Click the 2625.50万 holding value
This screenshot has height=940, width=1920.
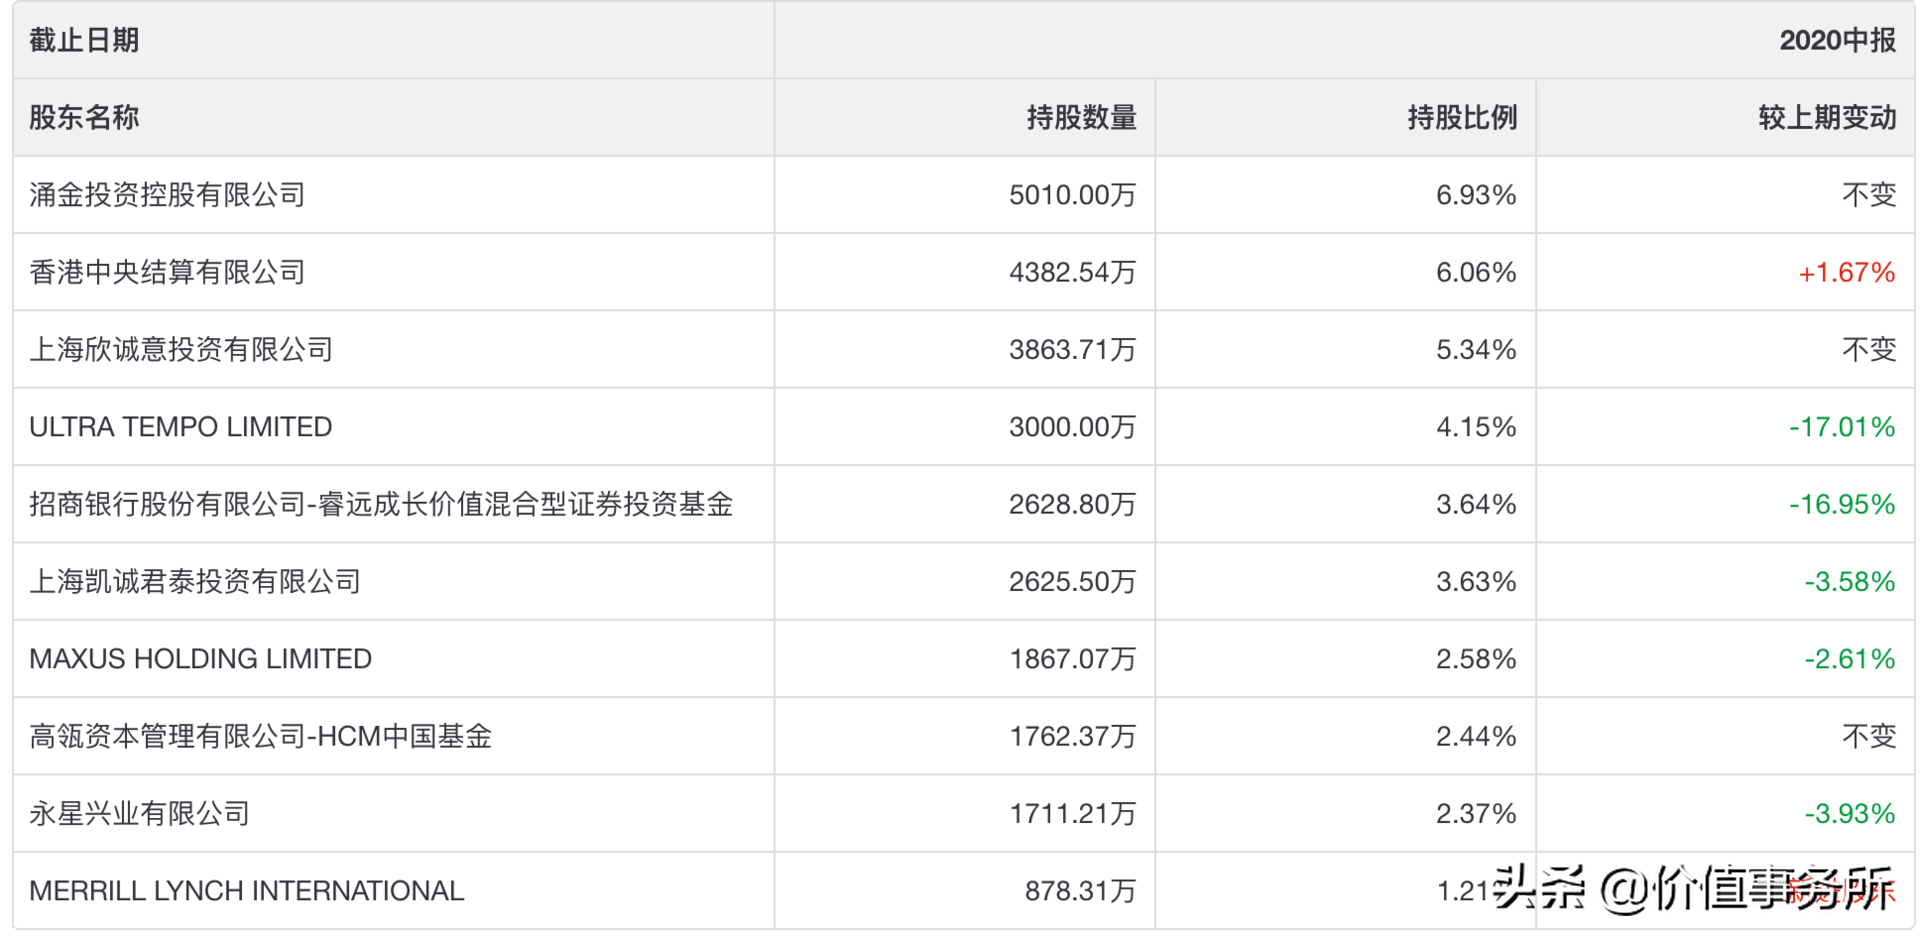[x=1072, y=581]
